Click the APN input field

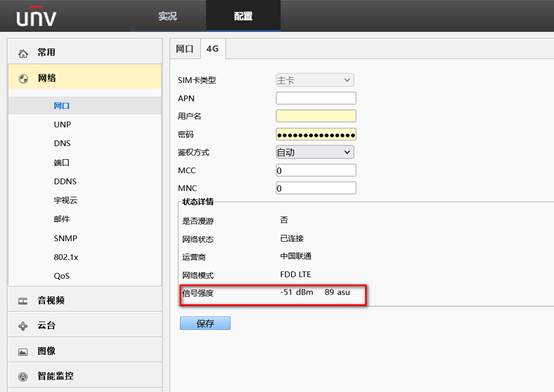click(316, 98)
